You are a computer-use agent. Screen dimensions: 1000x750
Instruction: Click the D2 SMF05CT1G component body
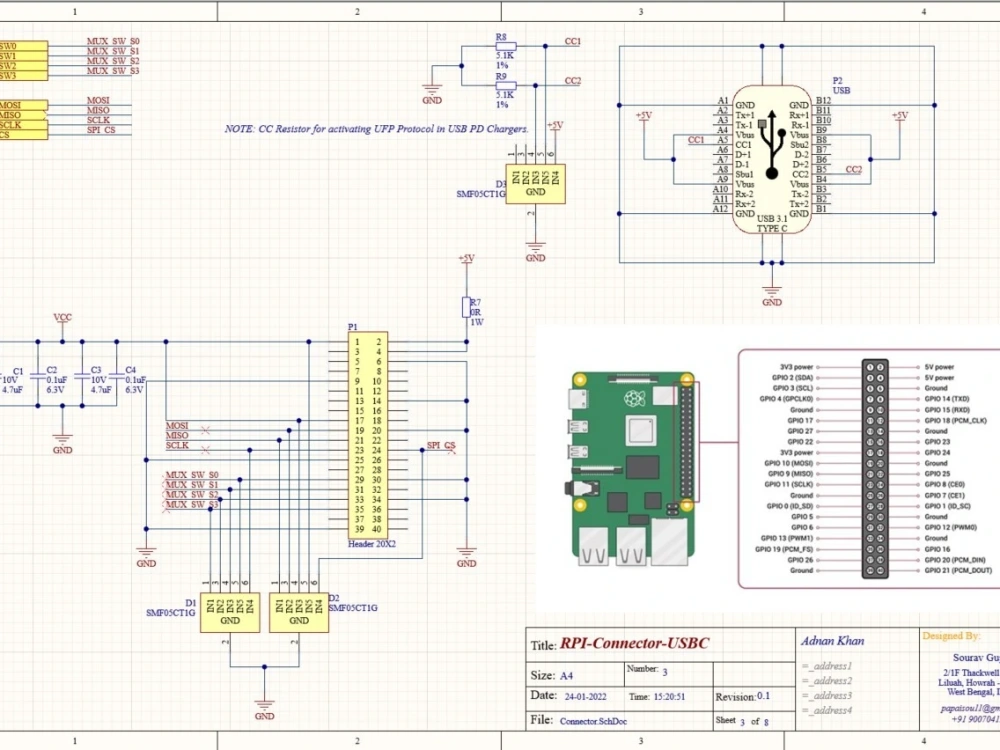[298, 613]
